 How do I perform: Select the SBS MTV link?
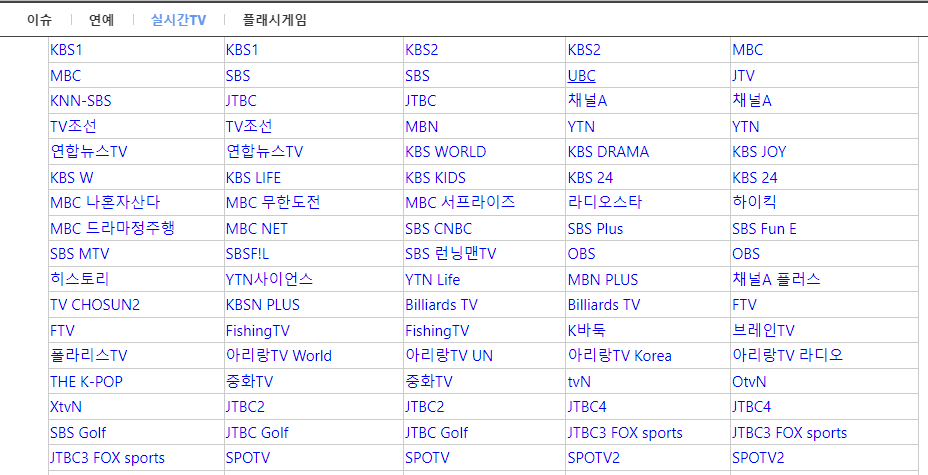79,254
